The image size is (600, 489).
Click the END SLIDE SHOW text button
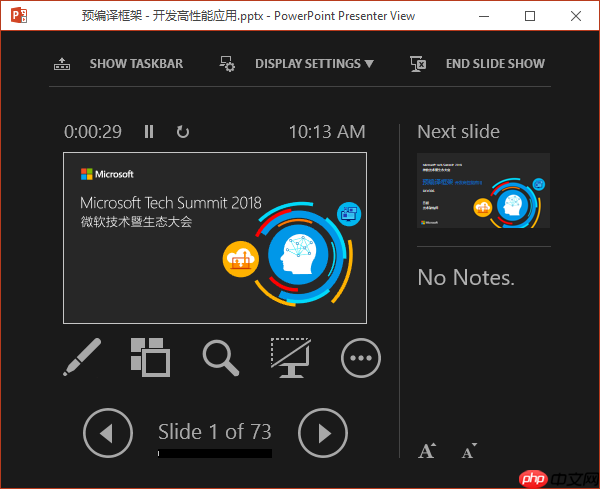tap(495, 64)
